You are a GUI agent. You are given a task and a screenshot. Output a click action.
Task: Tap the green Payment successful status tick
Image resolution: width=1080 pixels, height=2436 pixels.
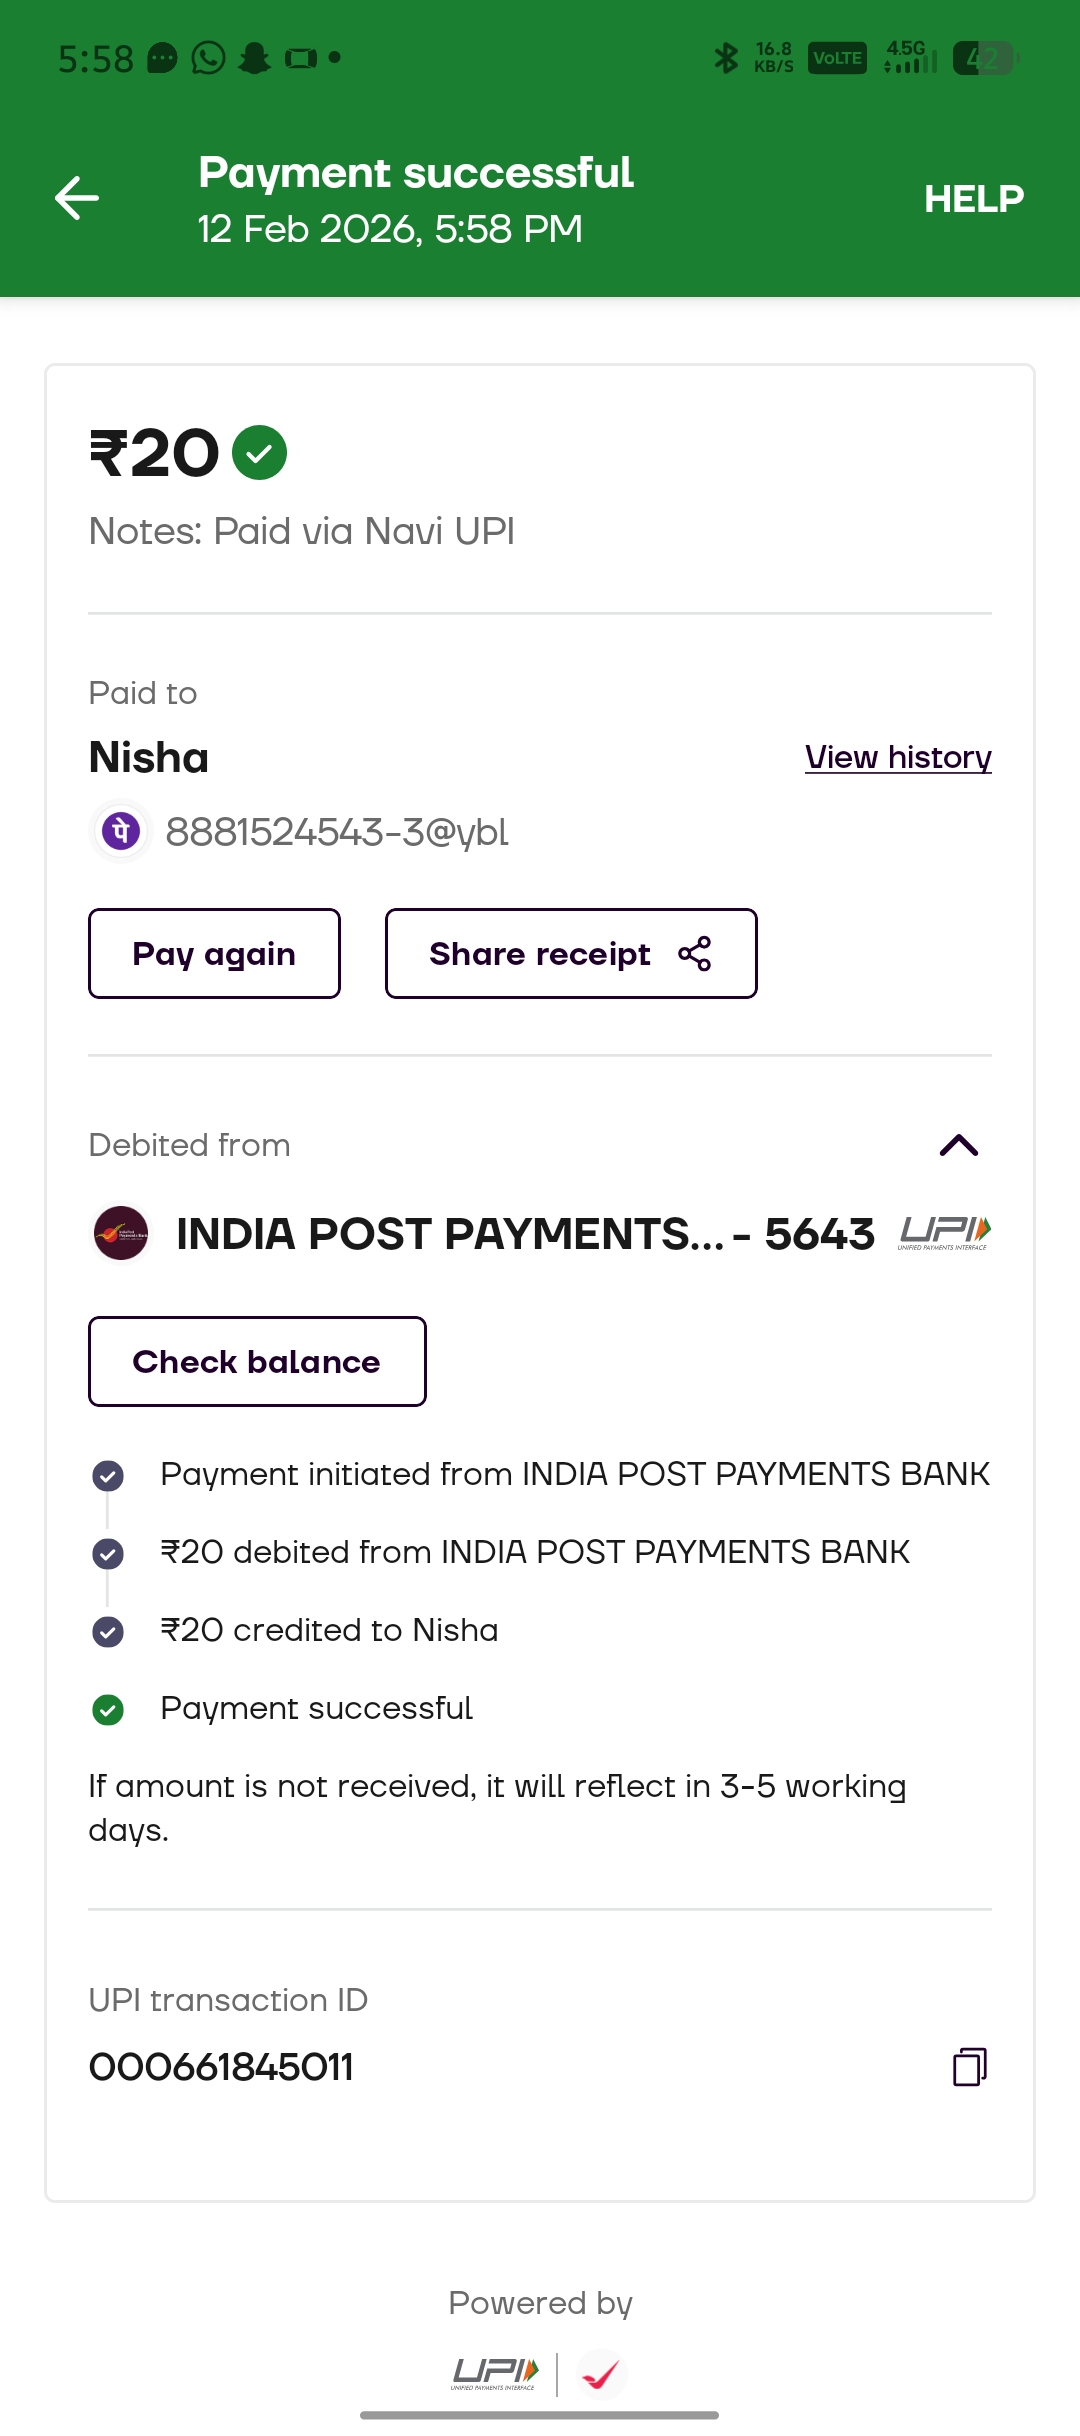click(108, 1710)
